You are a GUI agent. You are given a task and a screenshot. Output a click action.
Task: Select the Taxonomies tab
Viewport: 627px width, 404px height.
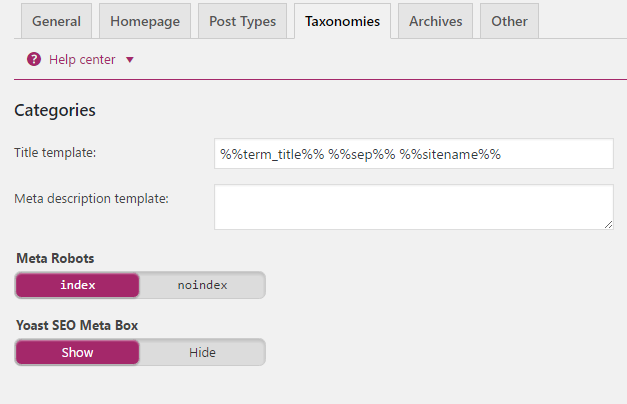click(x=342, y=21)
